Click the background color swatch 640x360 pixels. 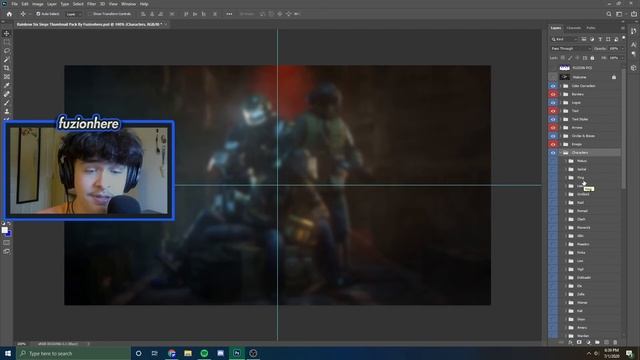point(9,234)
